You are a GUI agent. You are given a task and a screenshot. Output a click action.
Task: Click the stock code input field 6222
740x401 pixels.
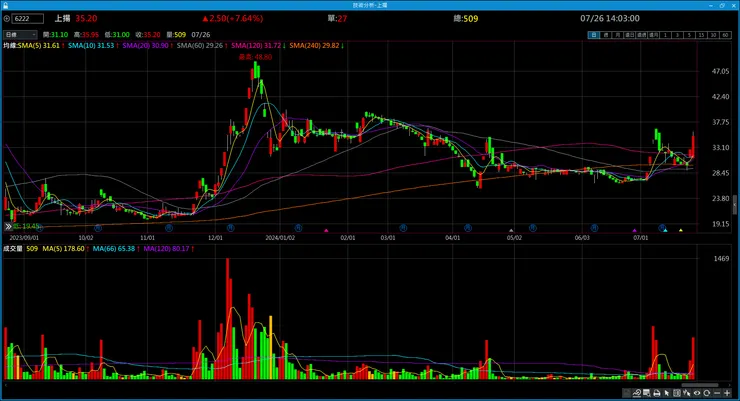pos(28,19)
